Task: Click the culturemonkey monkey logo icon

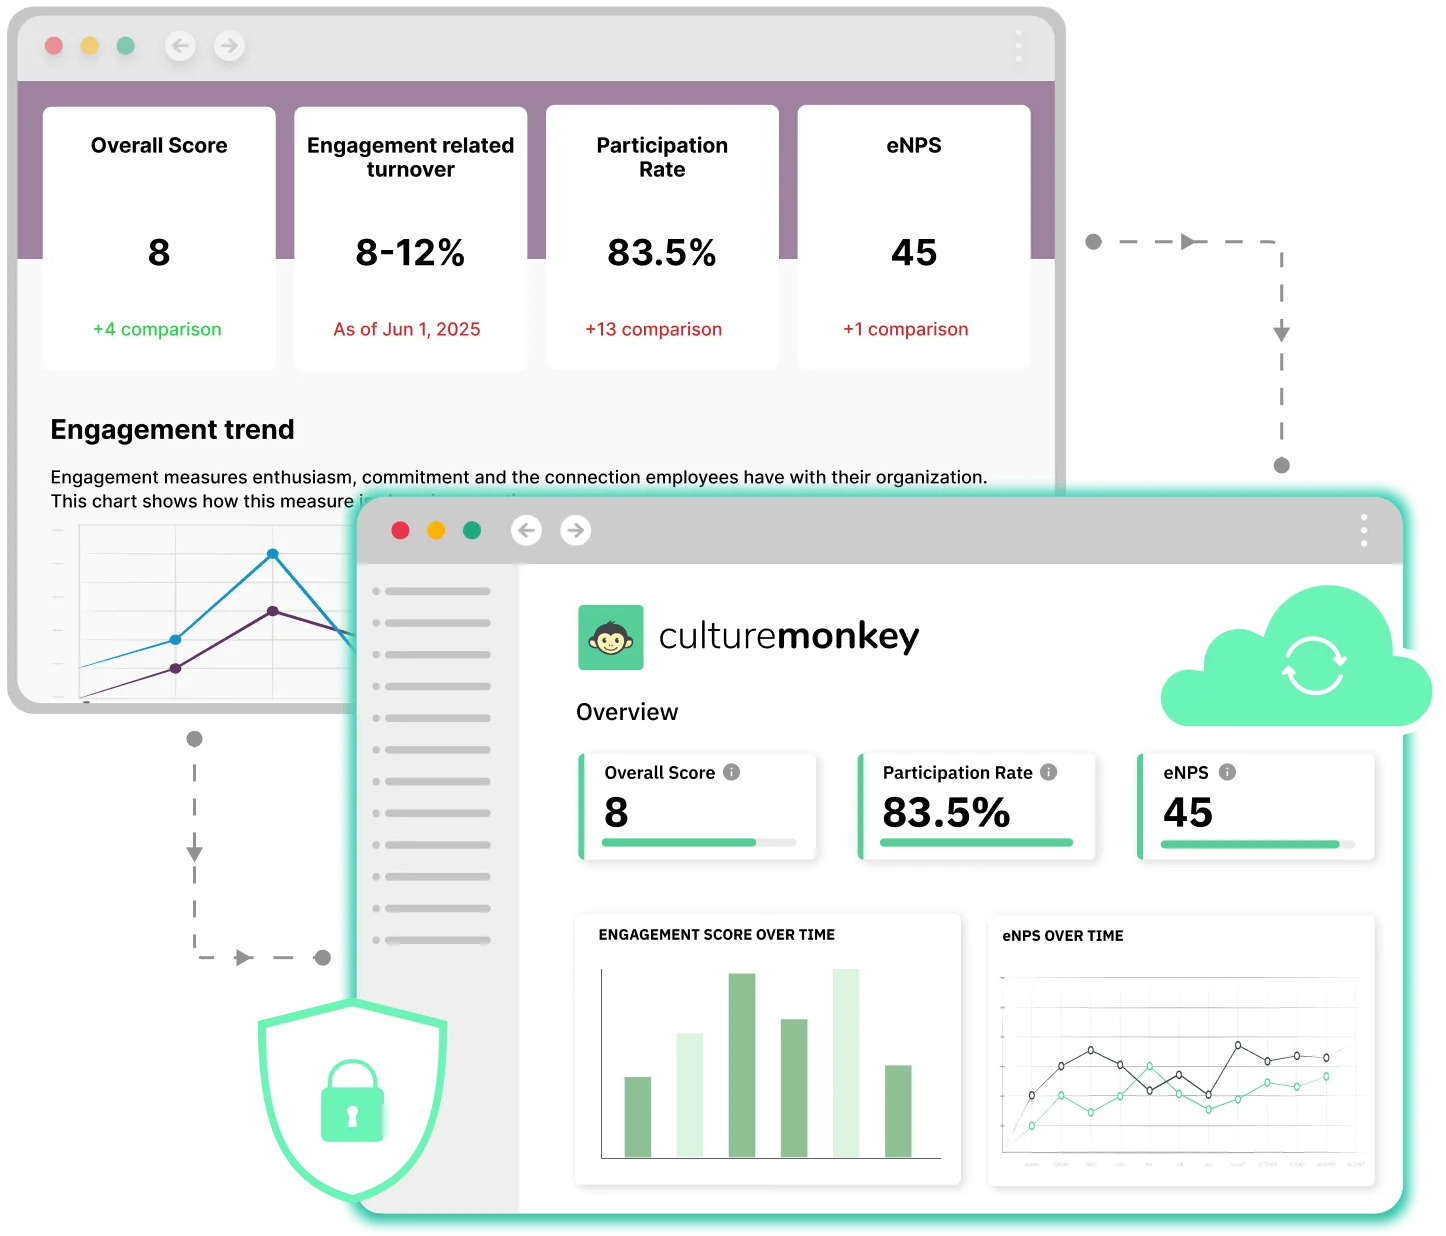Action: [x=611, y=637]
